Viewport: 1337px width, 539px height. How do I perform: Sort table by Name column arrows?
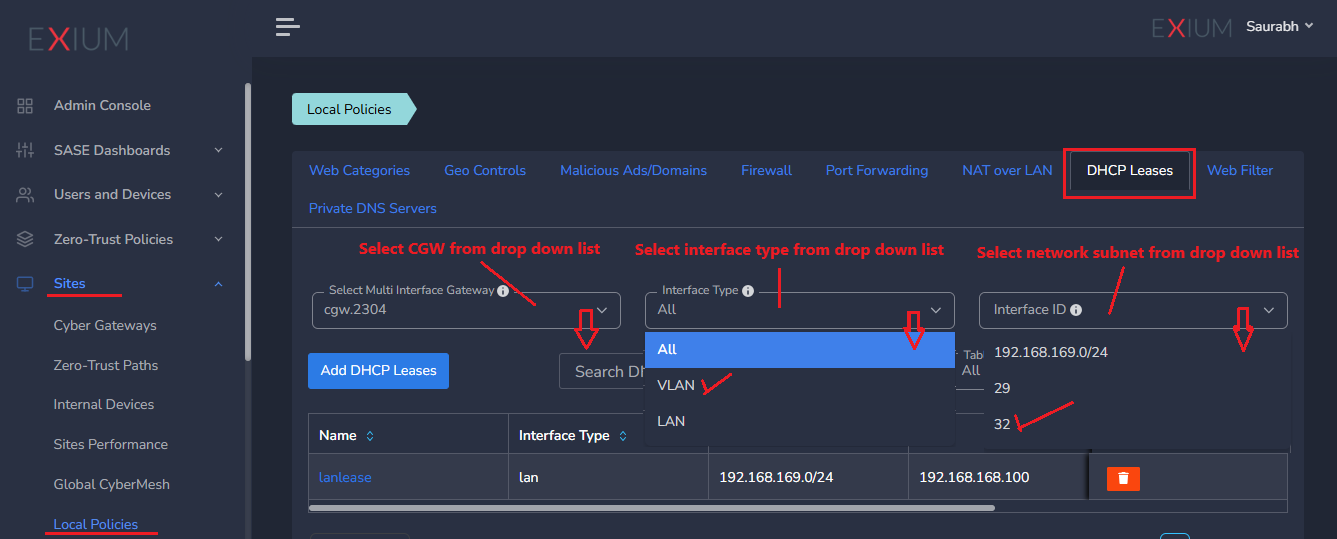[370, 436]
